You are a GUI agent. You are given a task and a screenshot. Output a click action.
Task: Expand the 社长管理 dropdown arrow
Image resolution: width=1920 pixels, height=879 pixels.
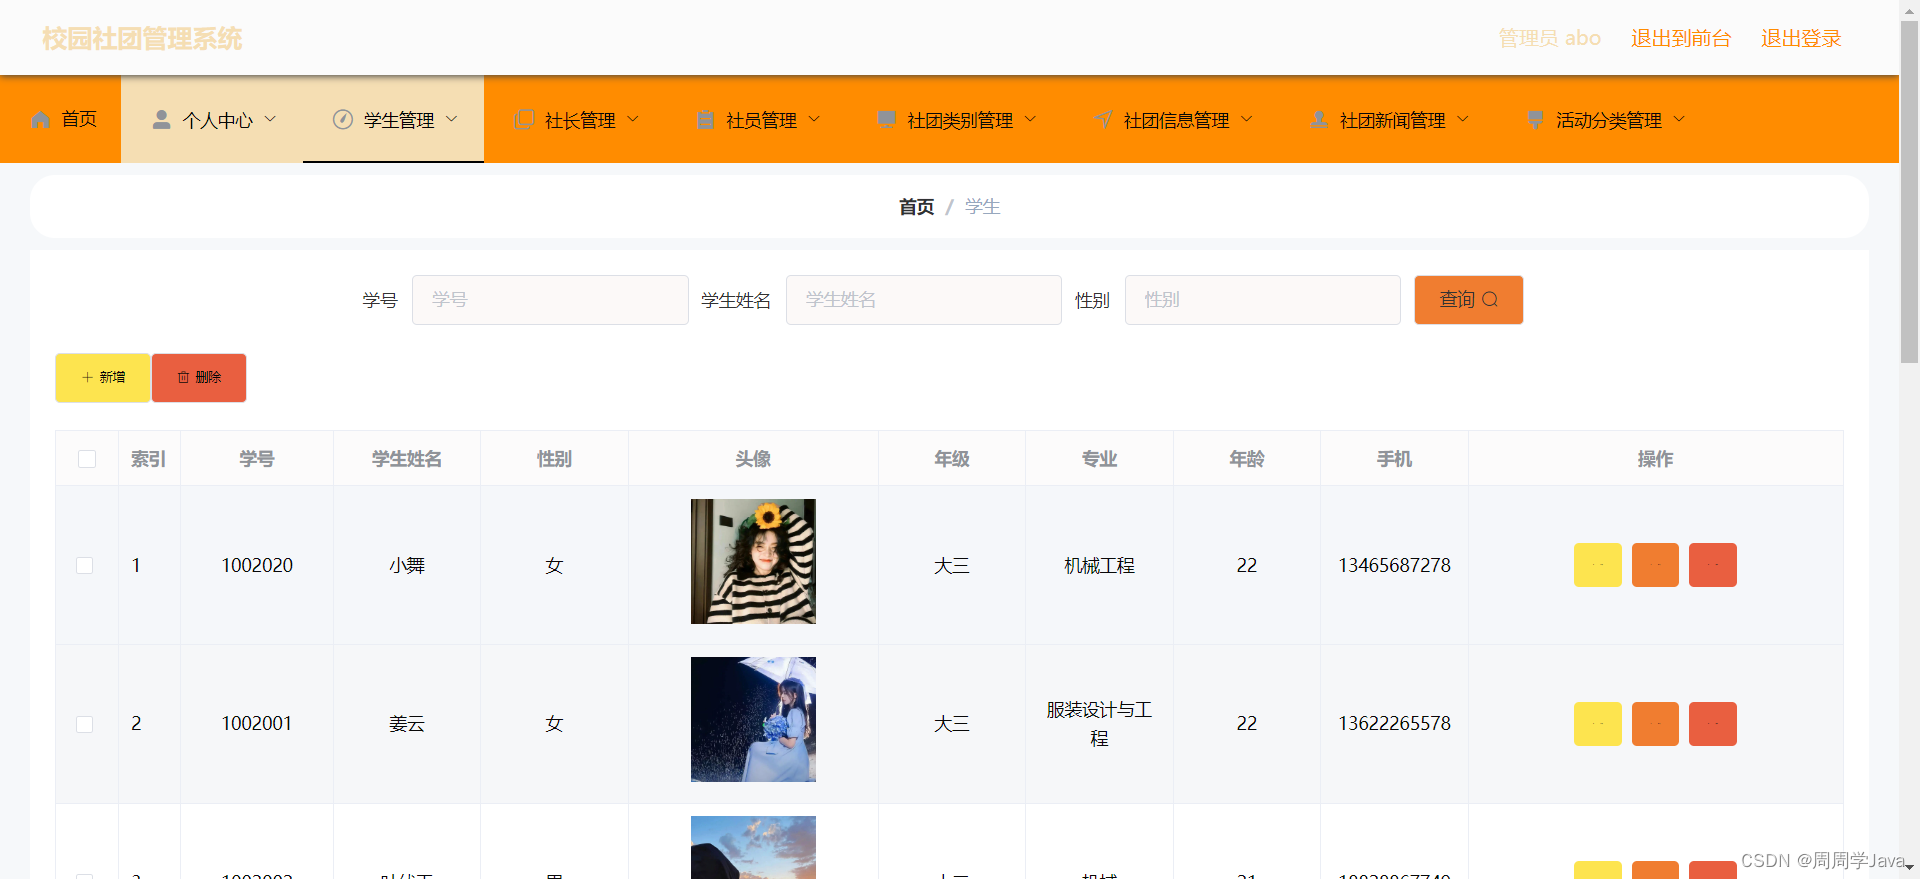(x=632, y=120)
